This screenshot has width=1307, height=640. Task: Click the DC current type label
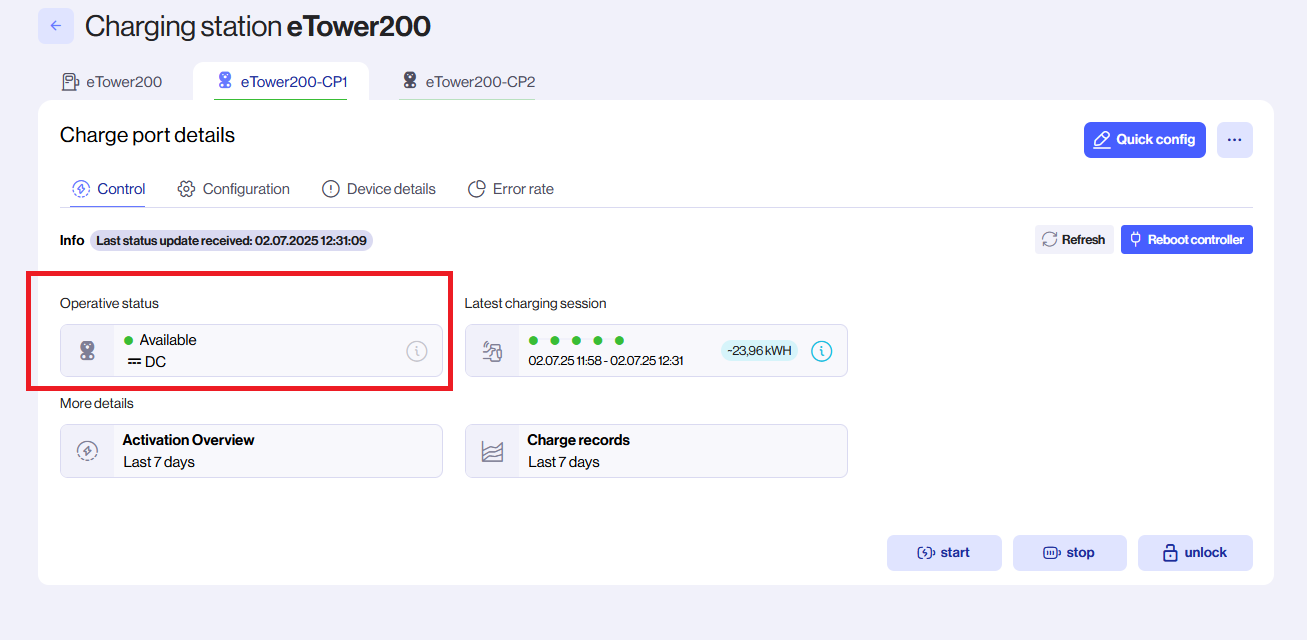(155, 362)
